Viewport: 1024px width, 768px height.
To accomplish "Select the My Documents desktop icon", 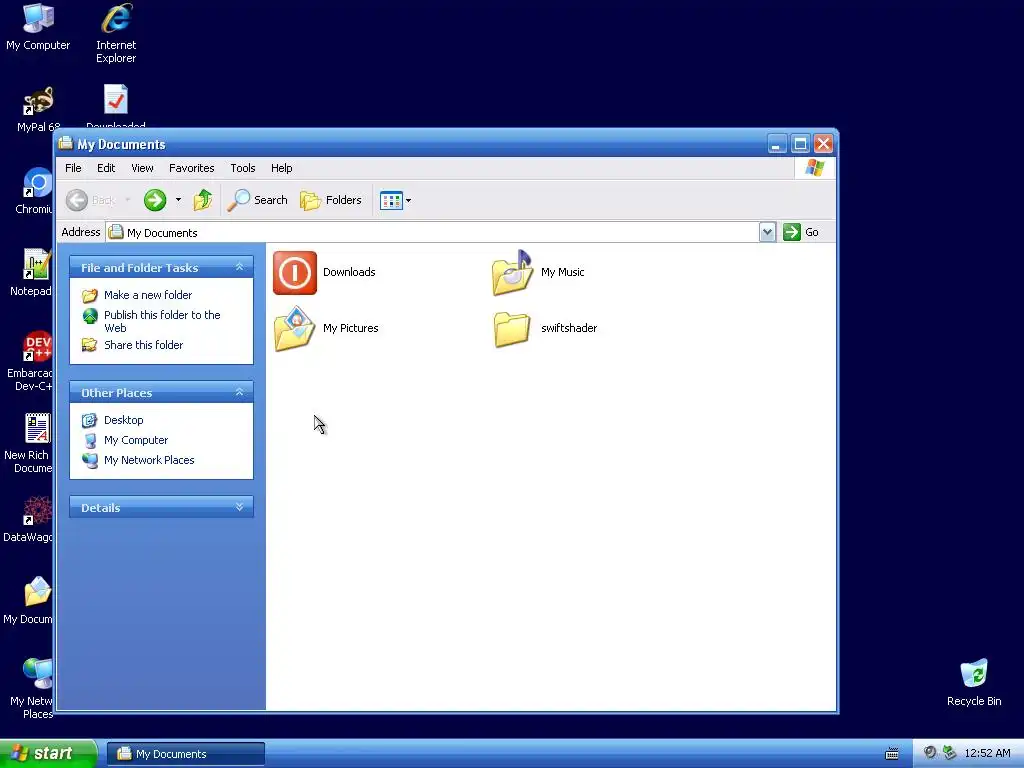I will 29,601.
